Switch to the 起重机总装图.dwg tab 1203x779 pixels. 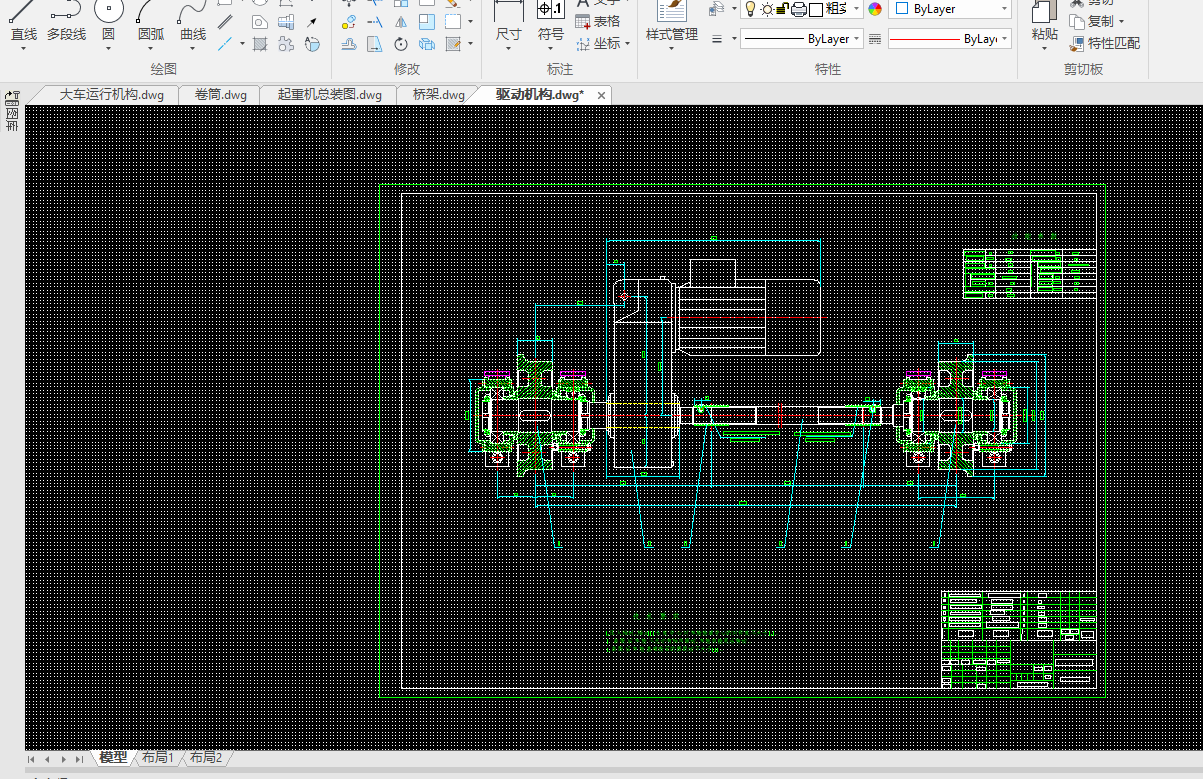coord(329,95)
